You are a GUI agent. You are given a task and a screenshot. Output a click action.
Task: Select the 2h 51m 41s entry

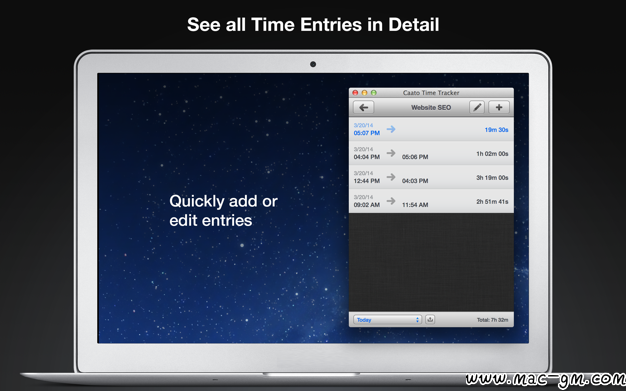[x=431, y=201]
